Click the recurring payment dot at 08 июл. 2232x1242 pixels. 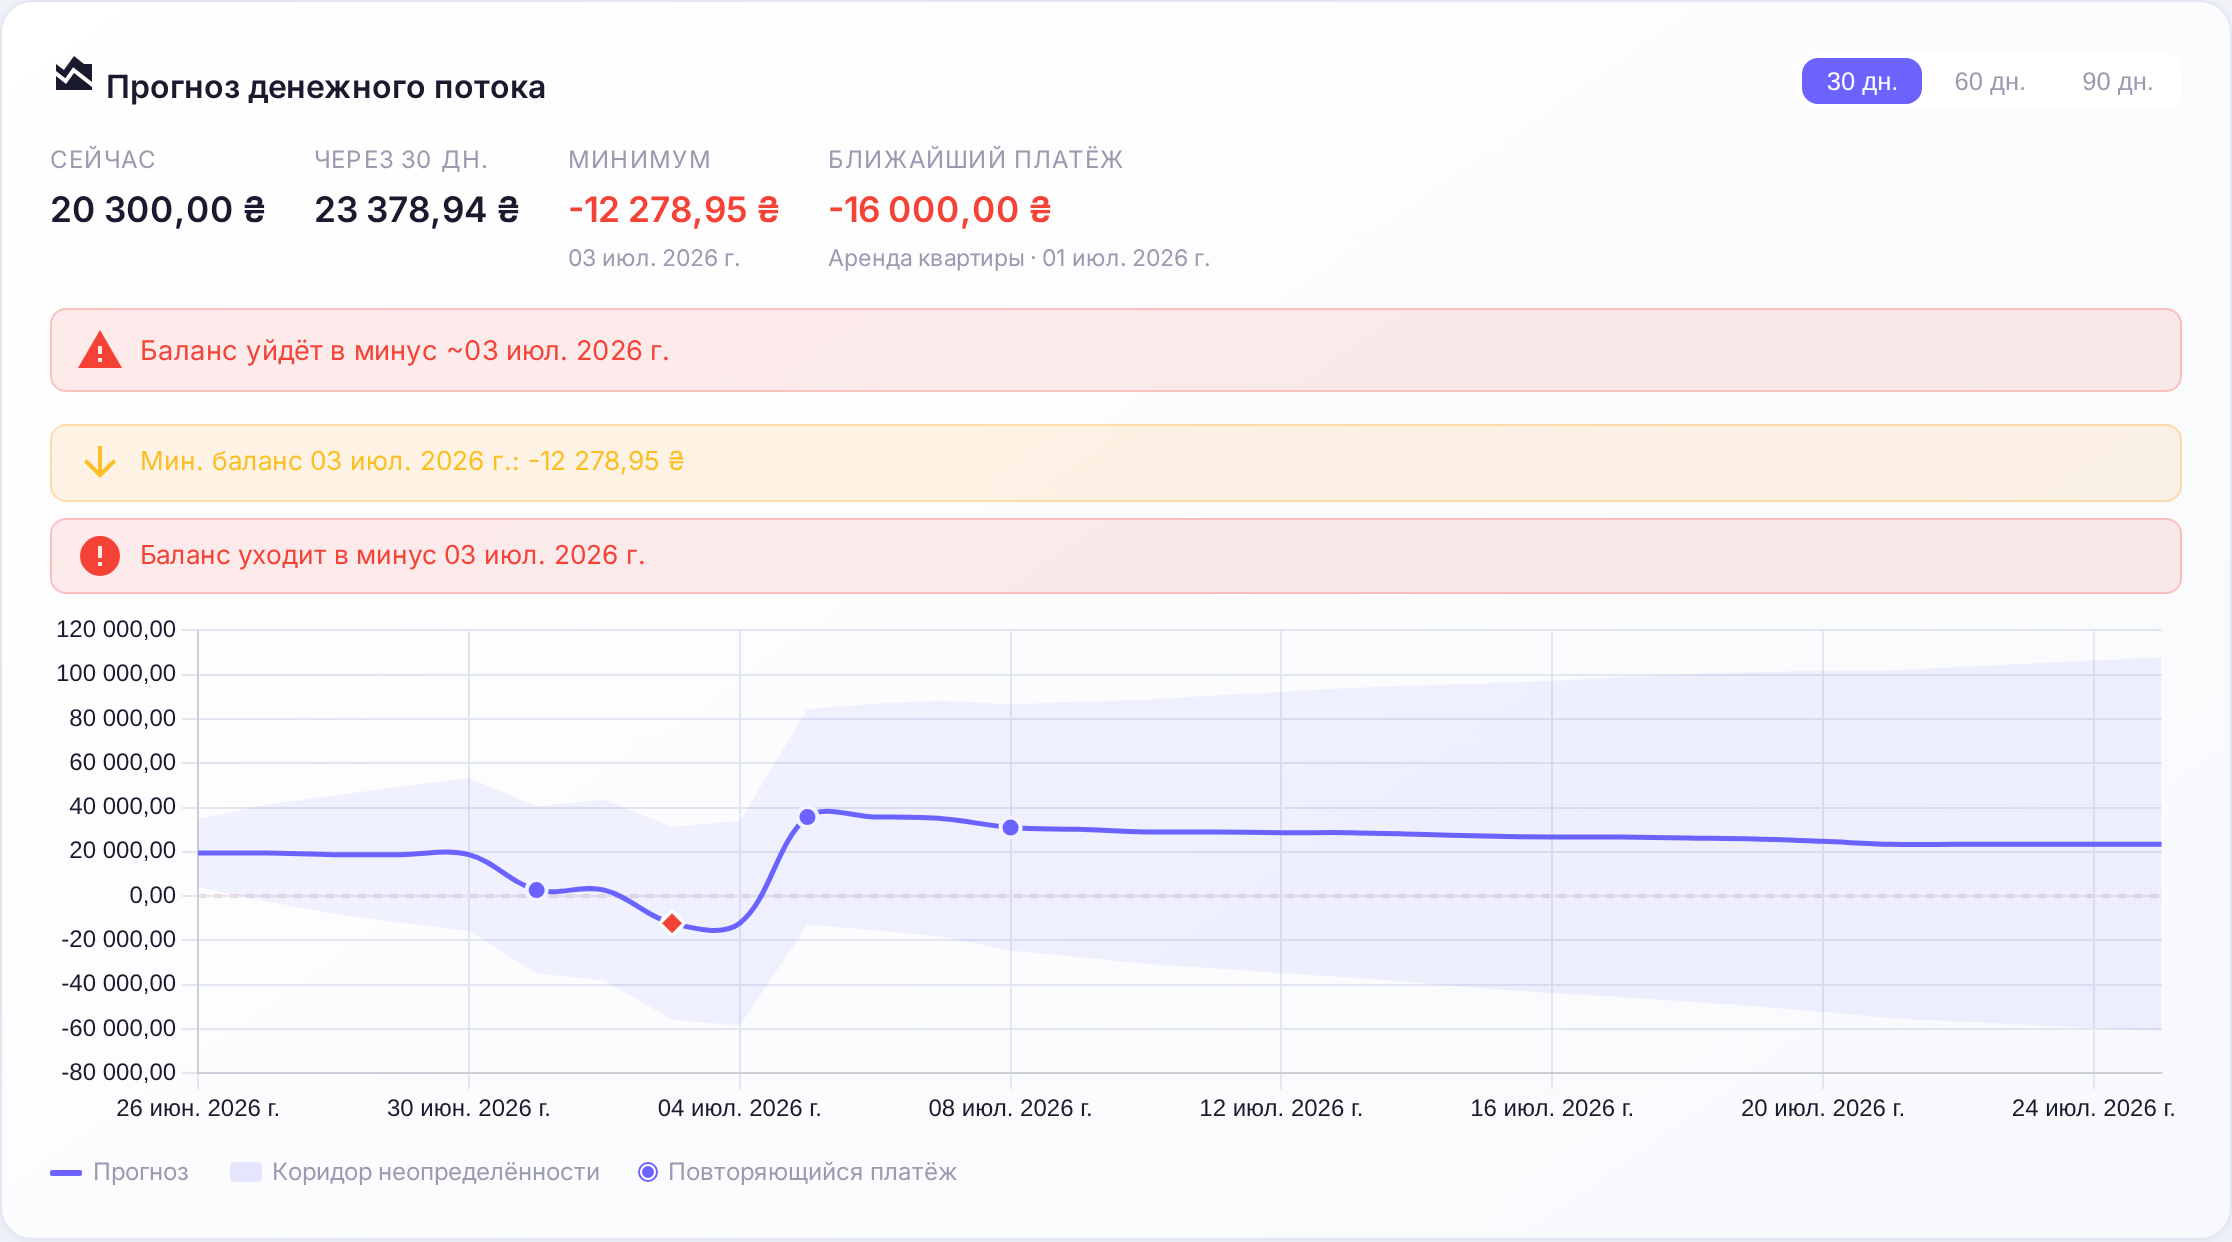point(1011,828)
